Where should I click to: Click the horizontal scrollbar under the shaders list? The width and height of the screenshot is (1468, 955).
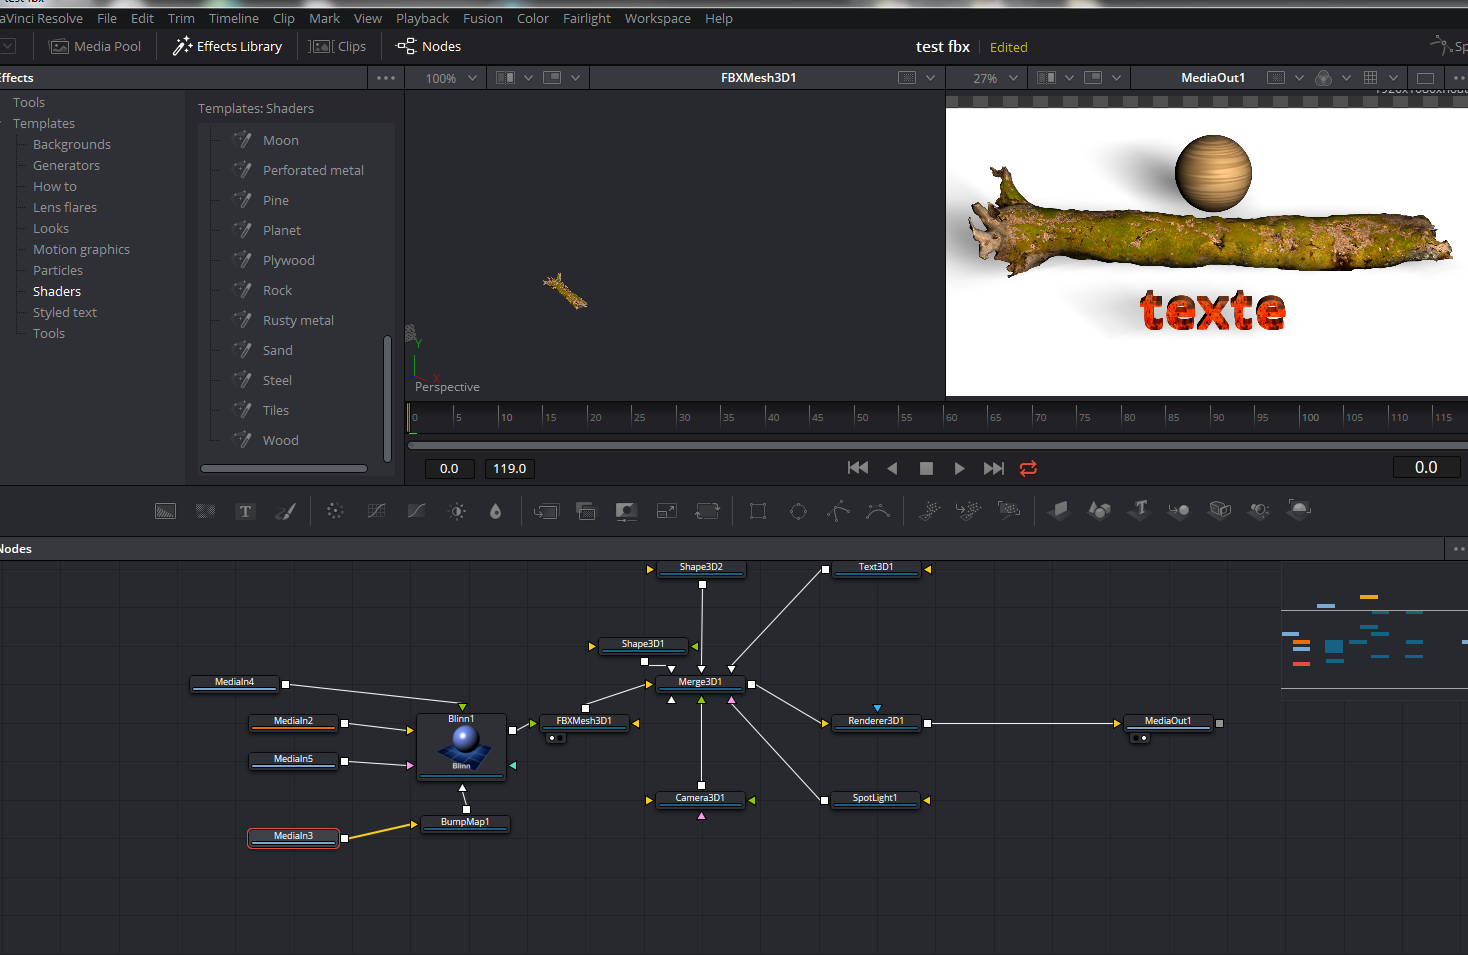tap(284, 468)
